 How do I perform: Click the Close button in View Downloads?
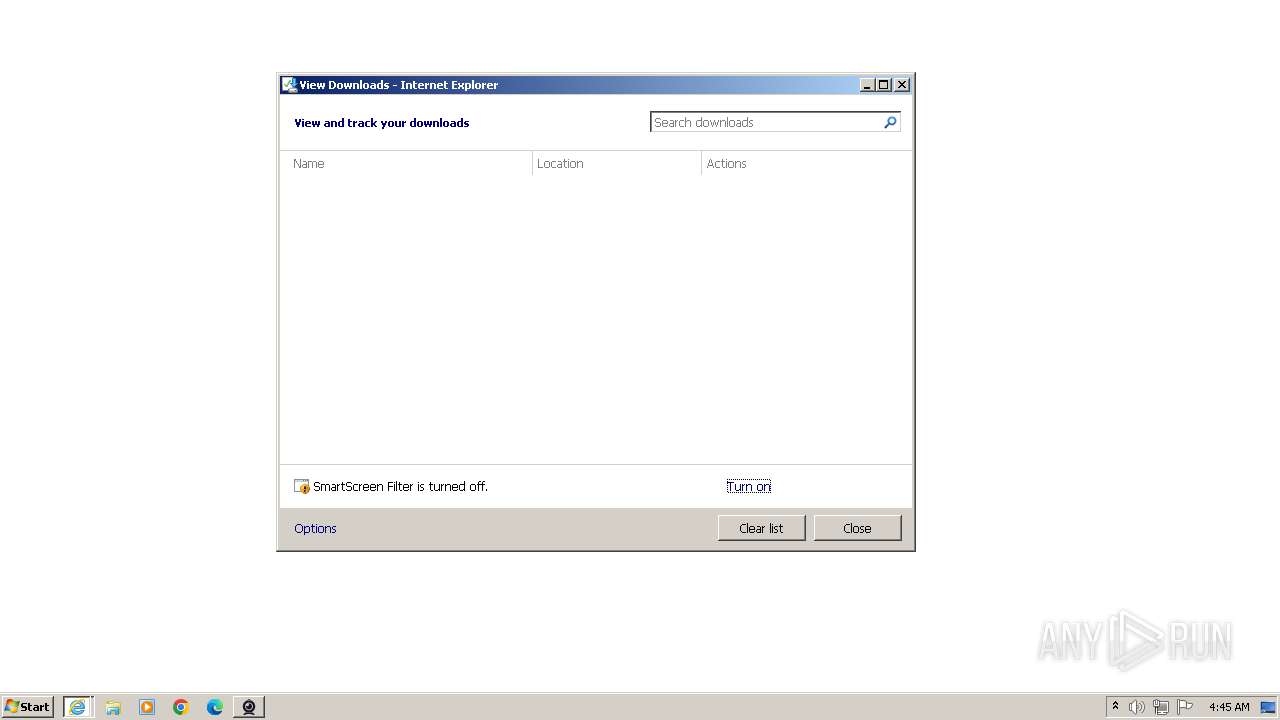(x=857, y=528)
